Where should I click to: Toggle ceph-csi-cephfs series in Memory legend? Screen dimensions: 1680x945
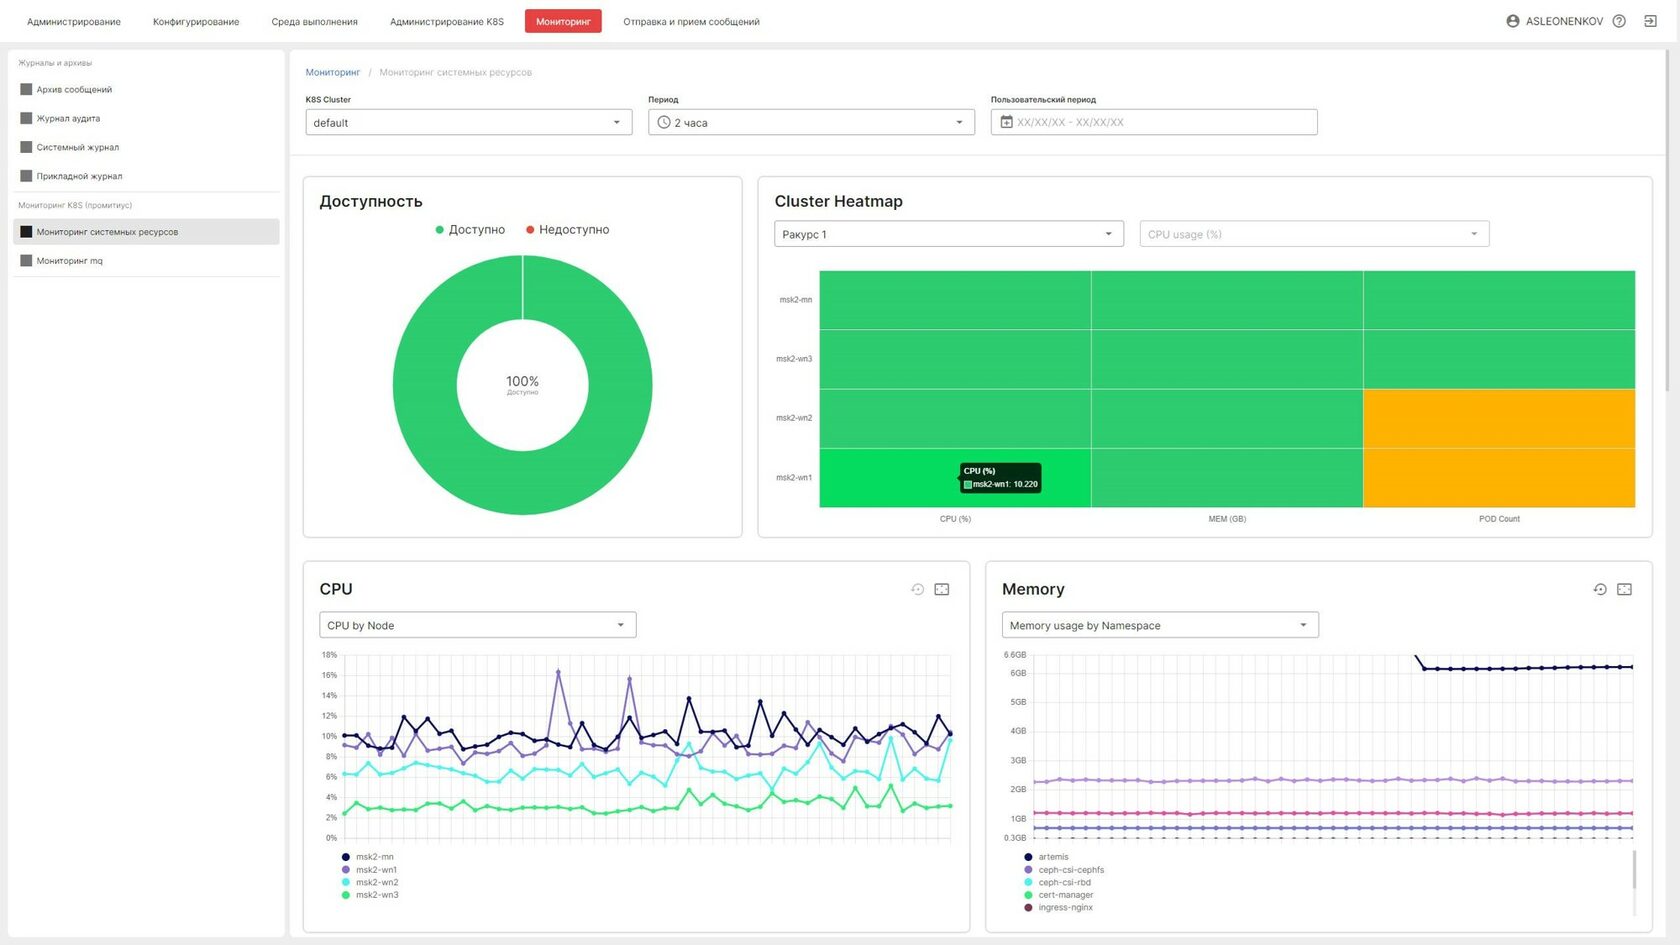[x=1064, y=870]
